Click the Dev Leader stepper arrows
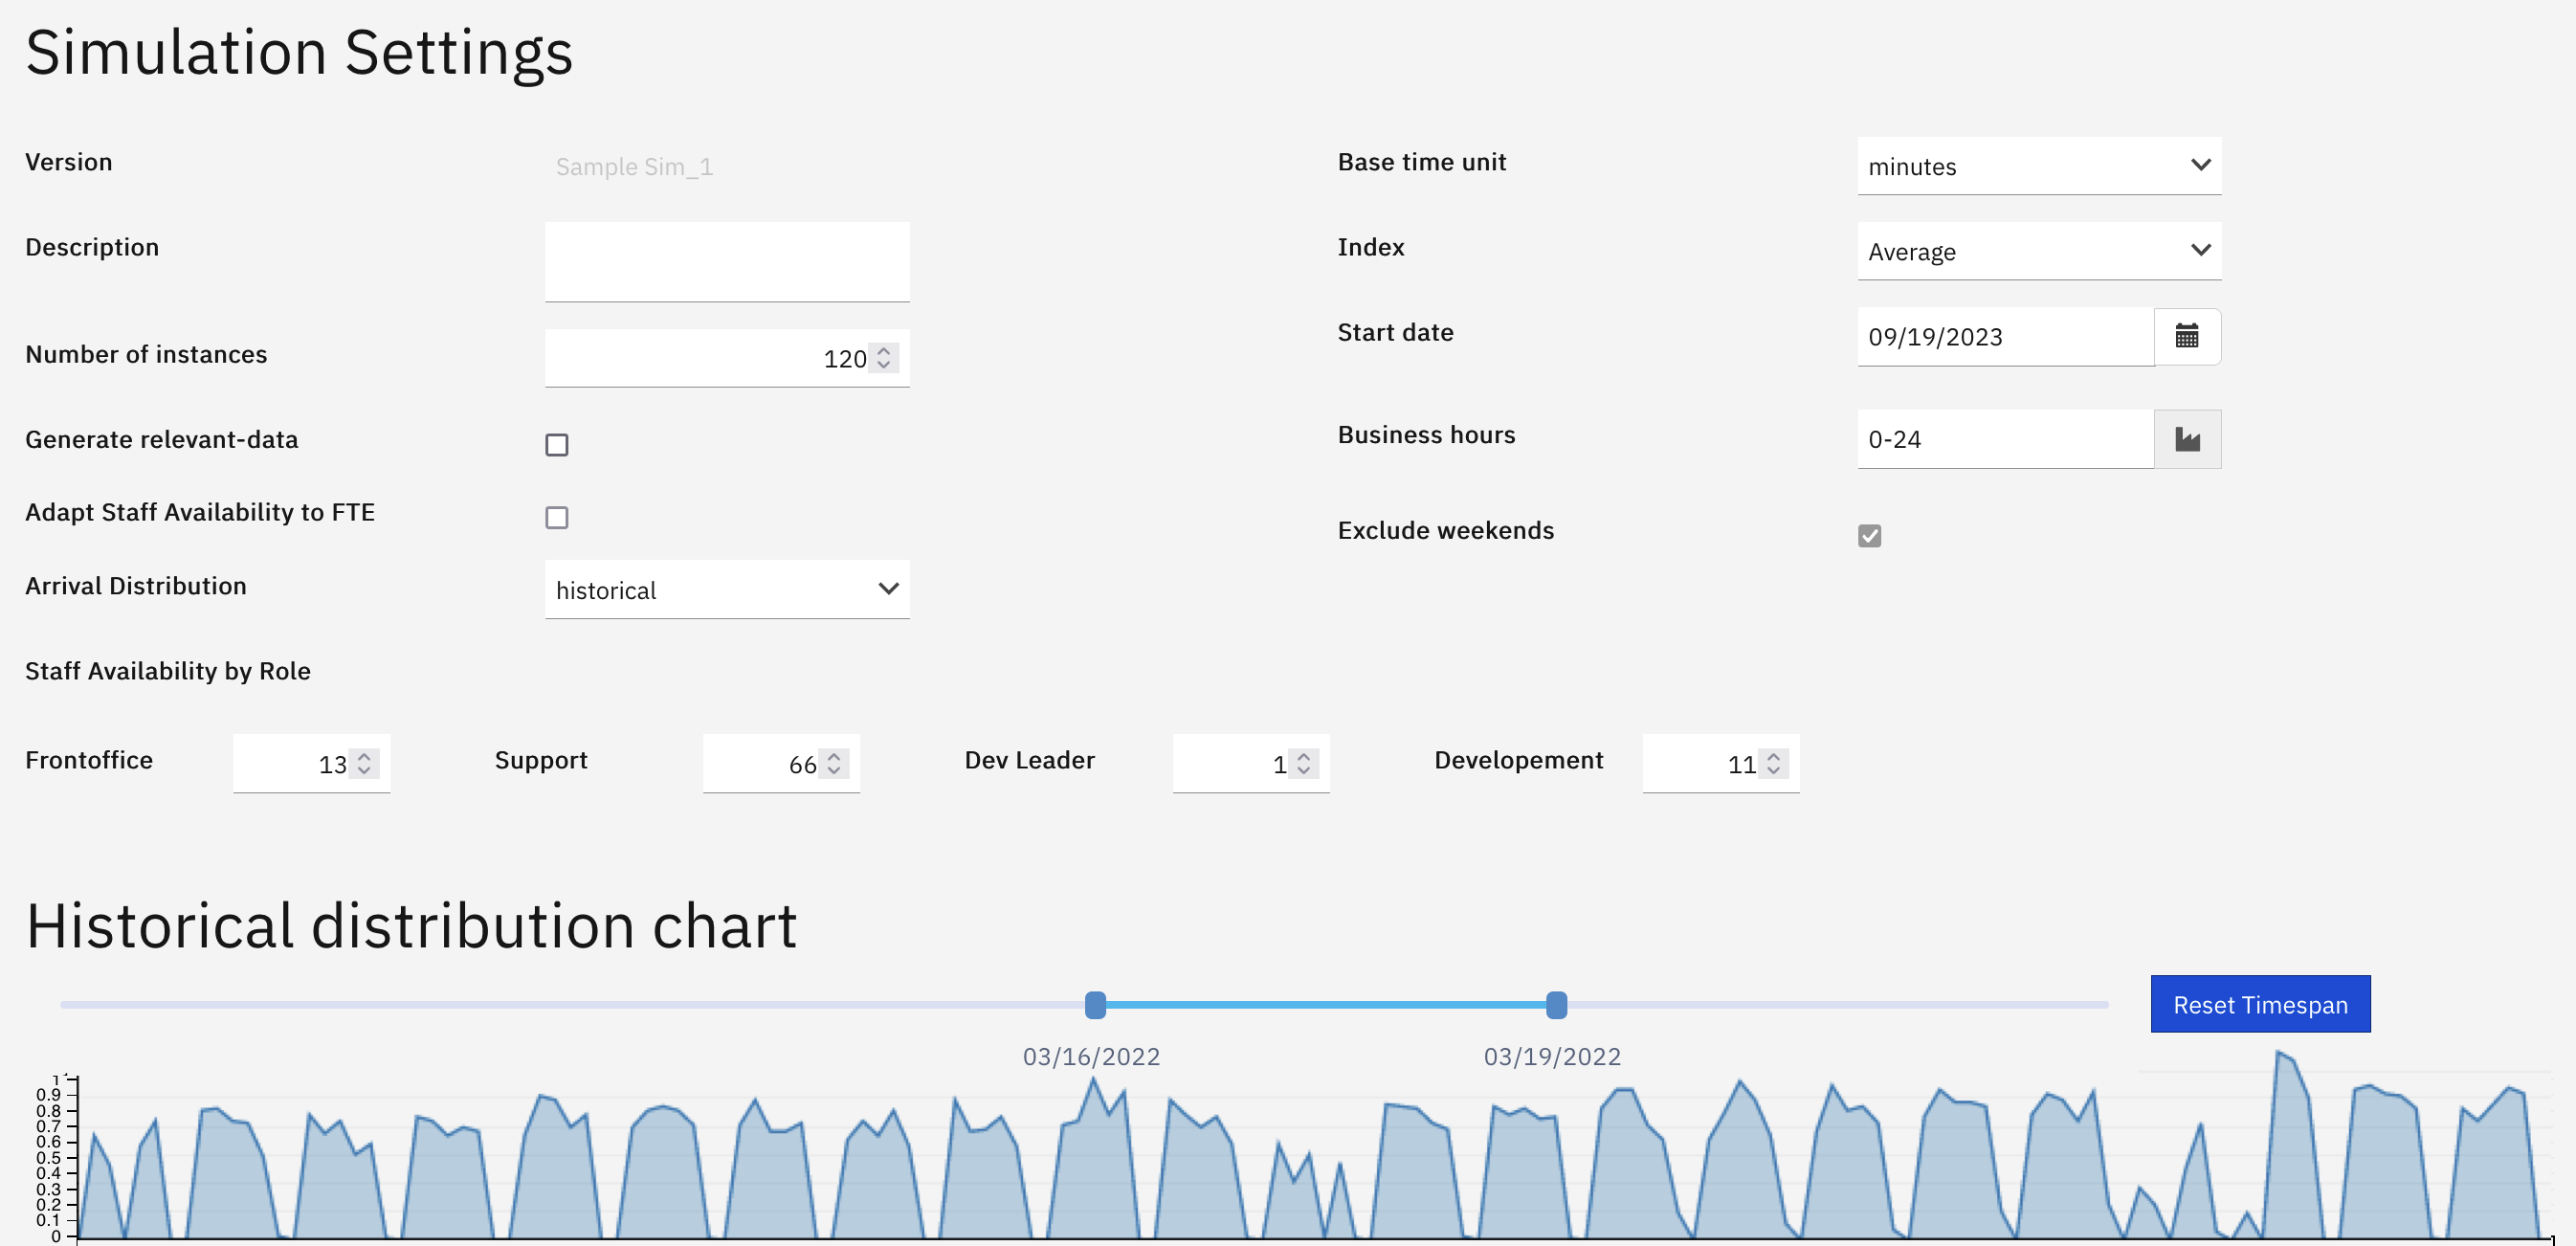This screenshot has height=1246, width=2576. pyautogui.click(x=1303, y=764)
